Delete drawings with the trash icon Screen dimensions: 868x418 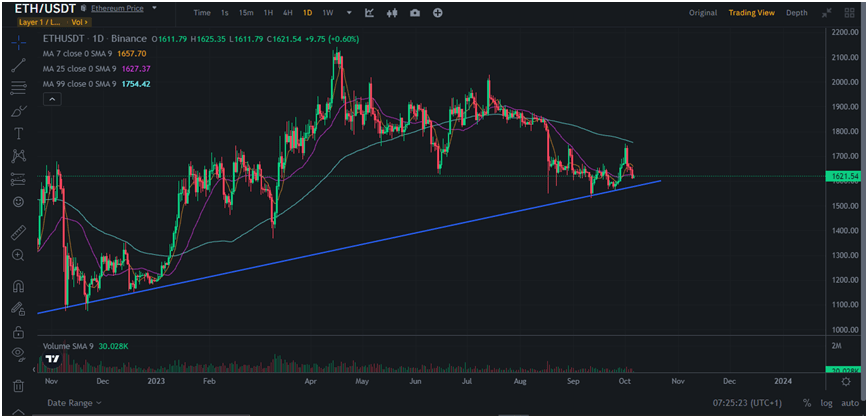point(18,385)
